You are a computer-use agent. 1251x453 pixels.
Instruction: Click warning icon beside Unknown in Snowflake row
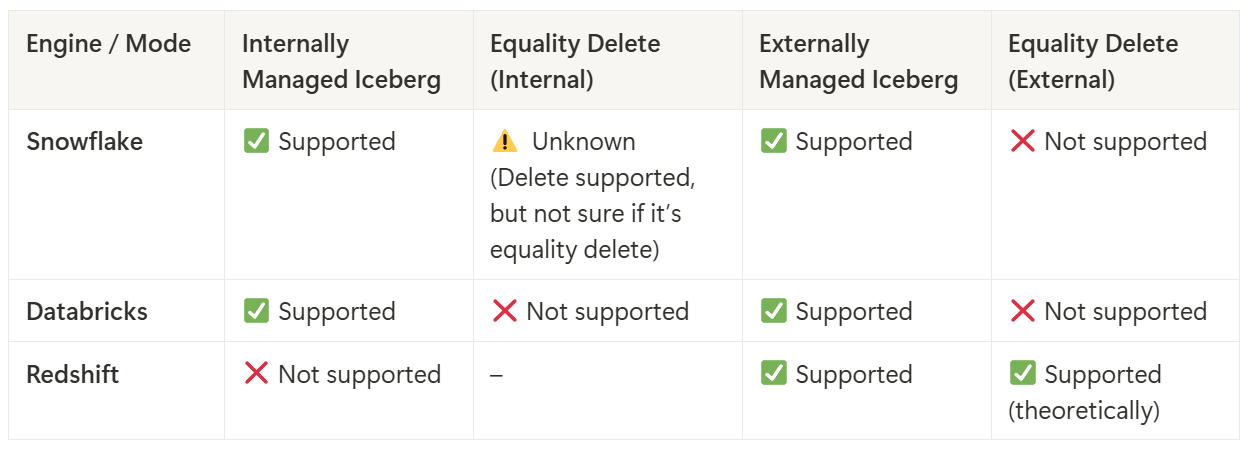click(505, 141)
